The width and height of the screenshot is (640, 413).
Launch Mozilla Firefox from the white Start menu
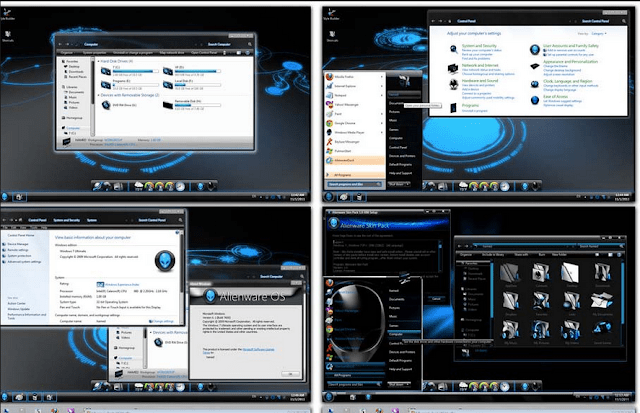(354, 77)
